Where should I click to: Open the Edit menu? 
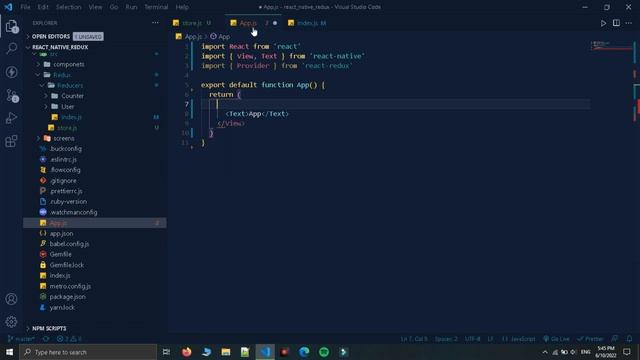click(x=43, y=7)
